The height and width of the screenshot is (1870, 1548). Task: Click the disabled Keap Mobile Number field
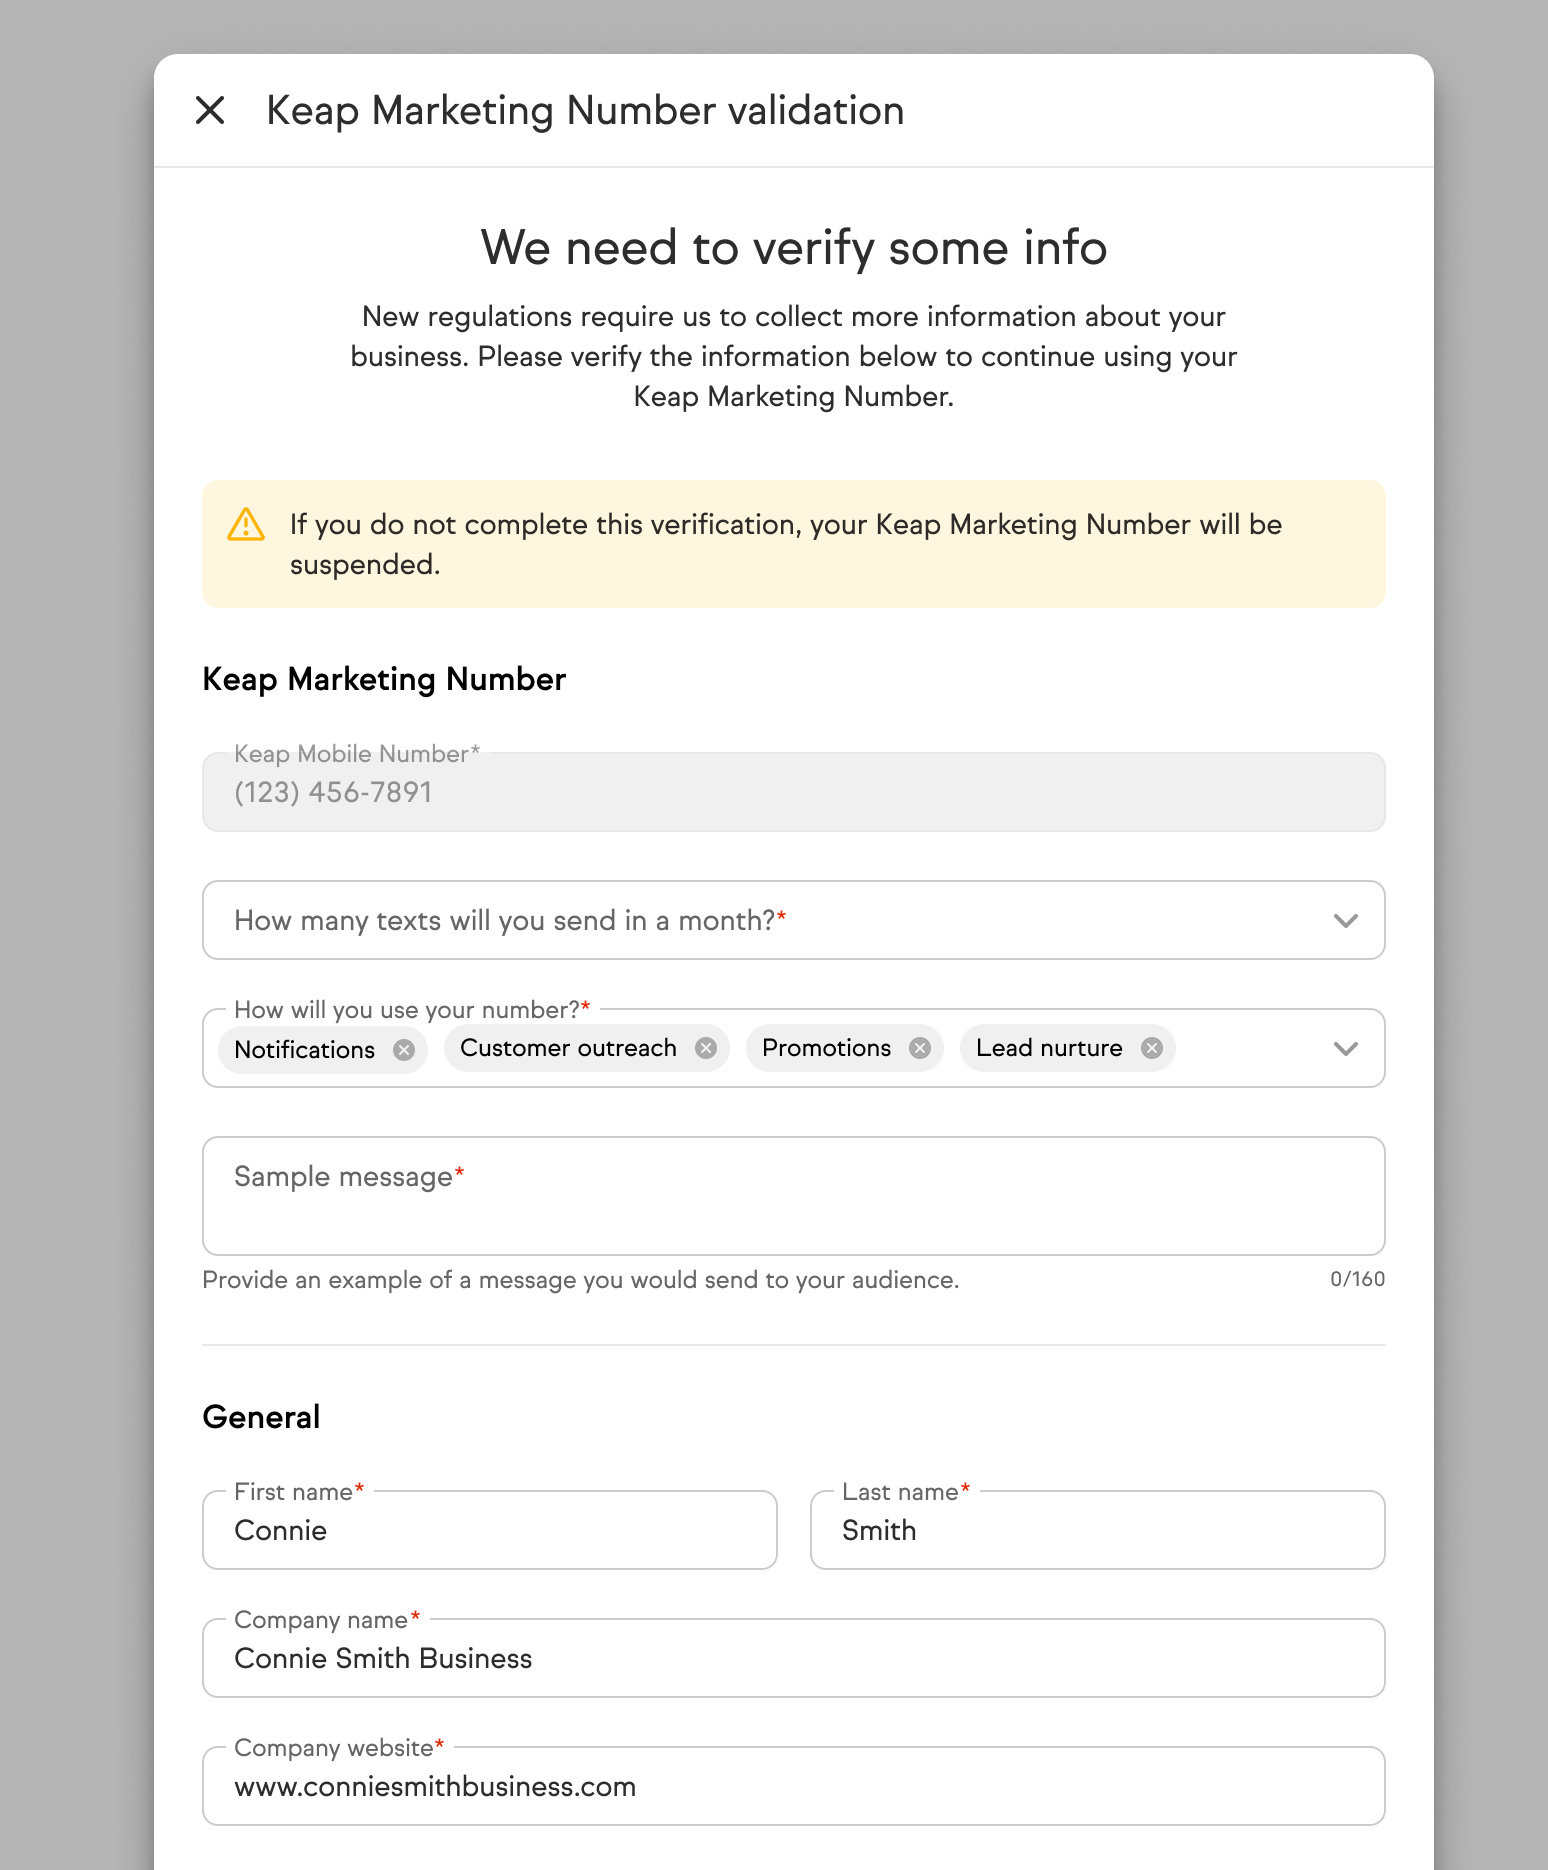click(794, 792)
